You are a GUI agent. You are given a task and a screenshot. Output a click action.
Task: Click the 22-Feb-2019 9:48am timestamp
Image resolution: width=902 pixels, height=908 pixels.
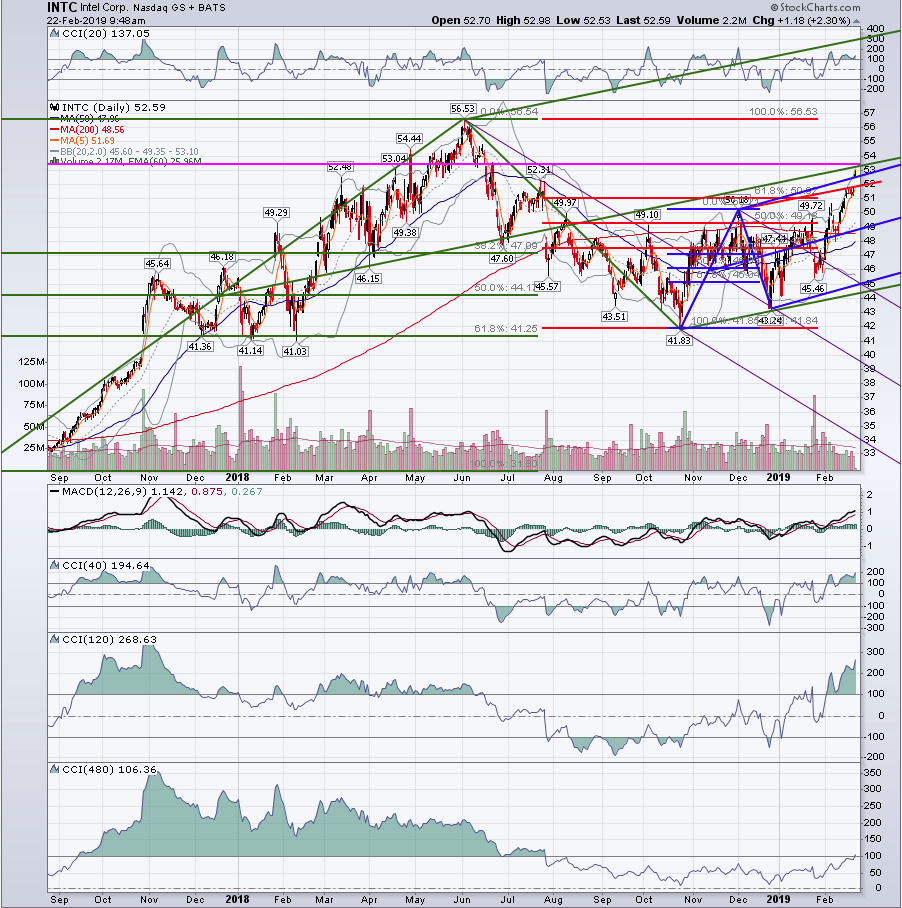(x=96, y=20)
